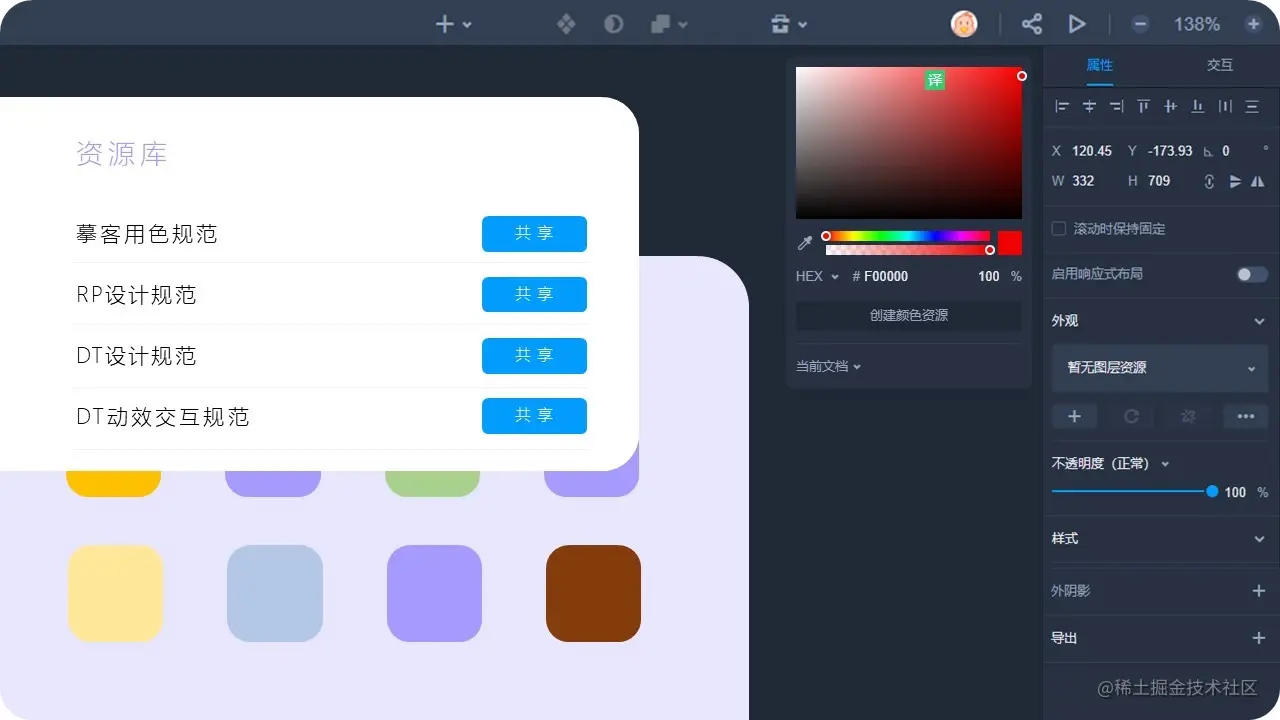Click the zoom level 138% display
The width and height of the screenshot is (1280, 720).
tap(1197, 24)
